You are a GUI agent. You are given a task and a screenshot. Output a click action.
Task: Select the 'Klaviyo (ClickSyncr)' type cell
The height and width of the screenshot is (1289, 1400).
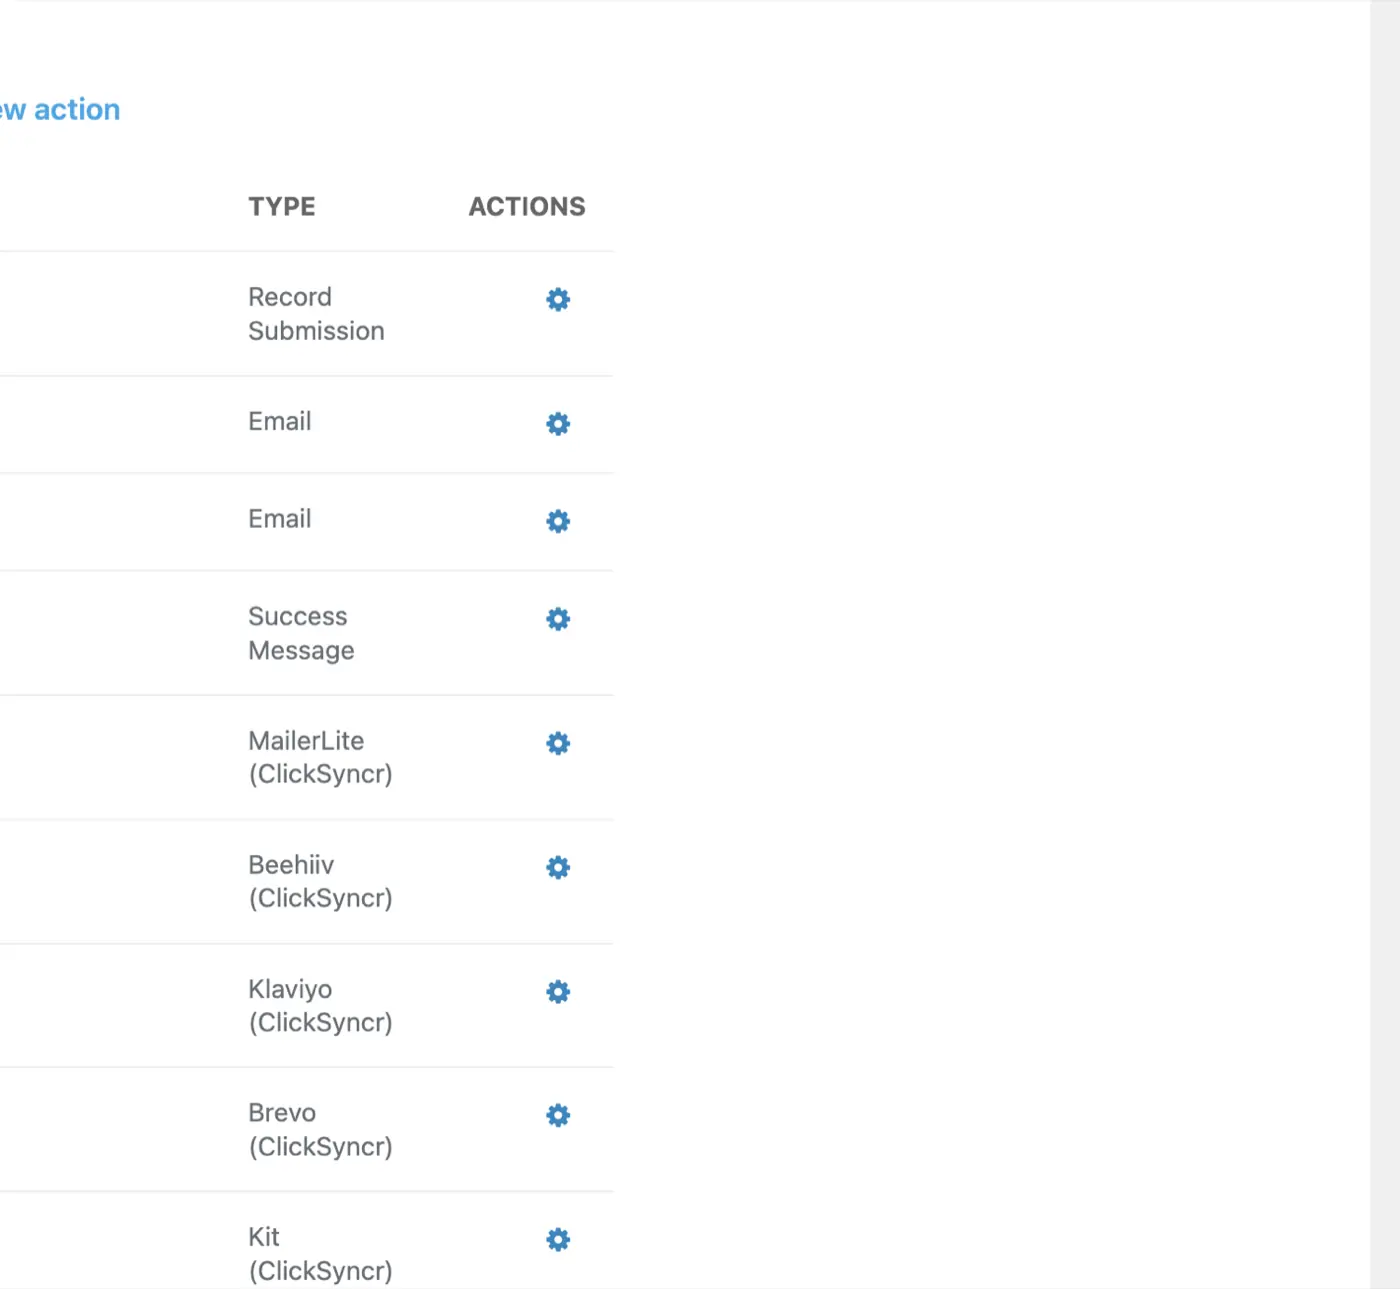[x=320, y=1005]
